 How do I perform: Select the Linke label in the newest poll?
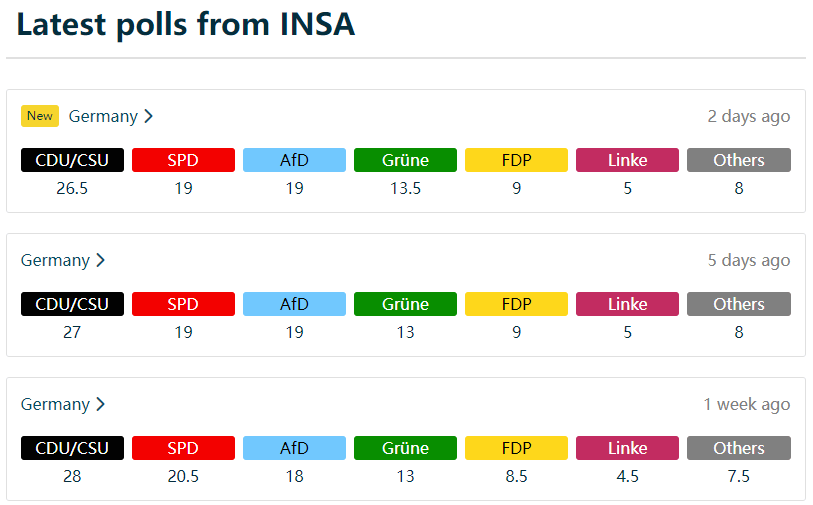(x=627, y=160)
